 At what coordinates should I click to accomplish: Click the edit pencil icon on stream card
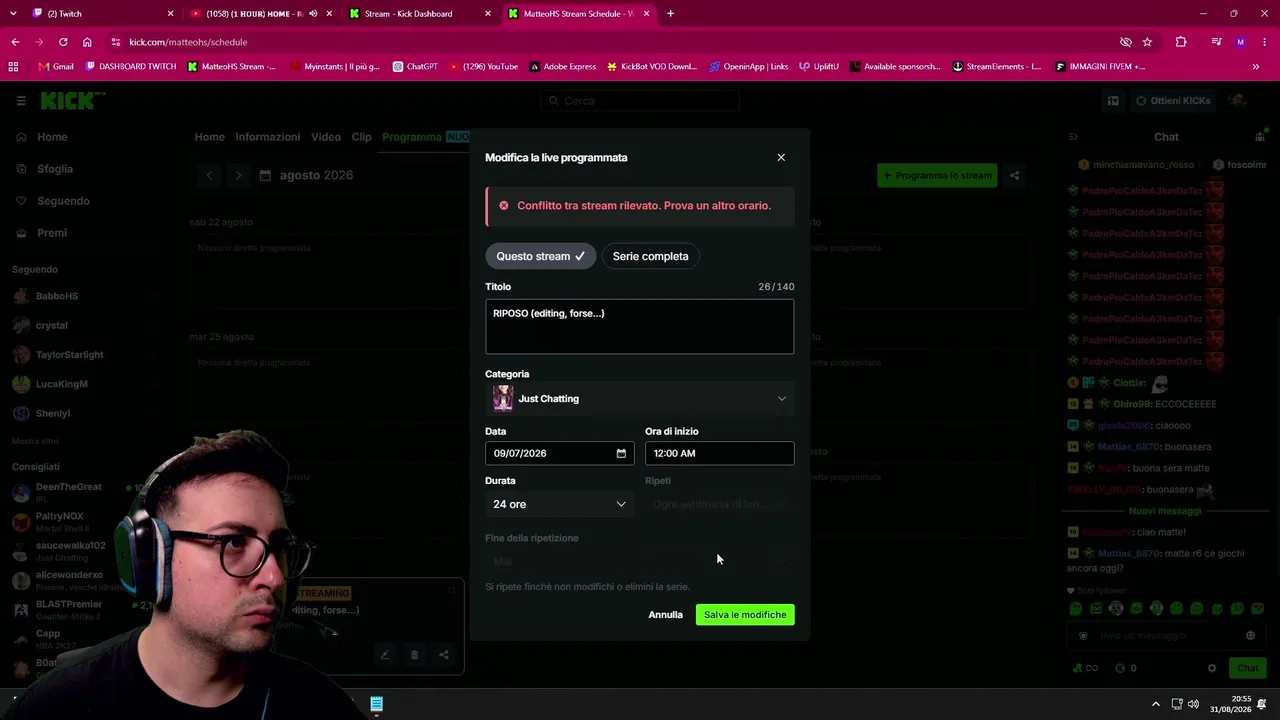[384, 655]
